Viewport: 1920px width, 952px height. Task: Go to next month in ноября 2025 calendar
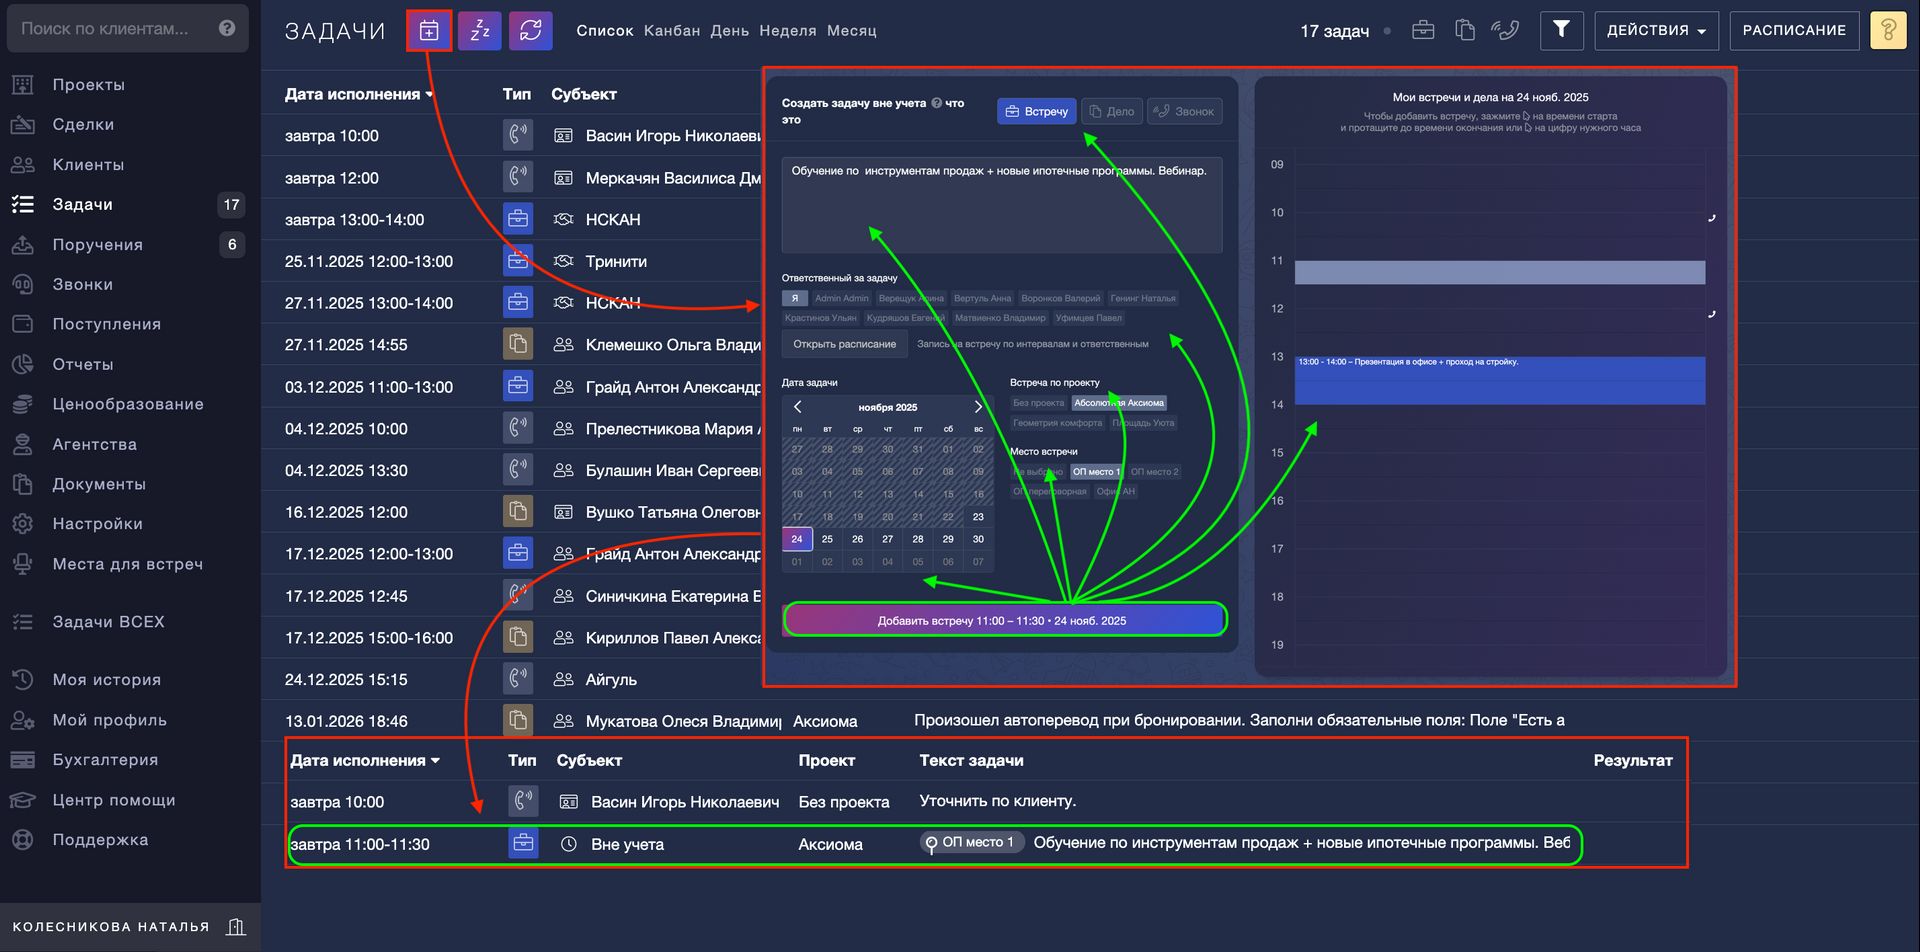978,407
